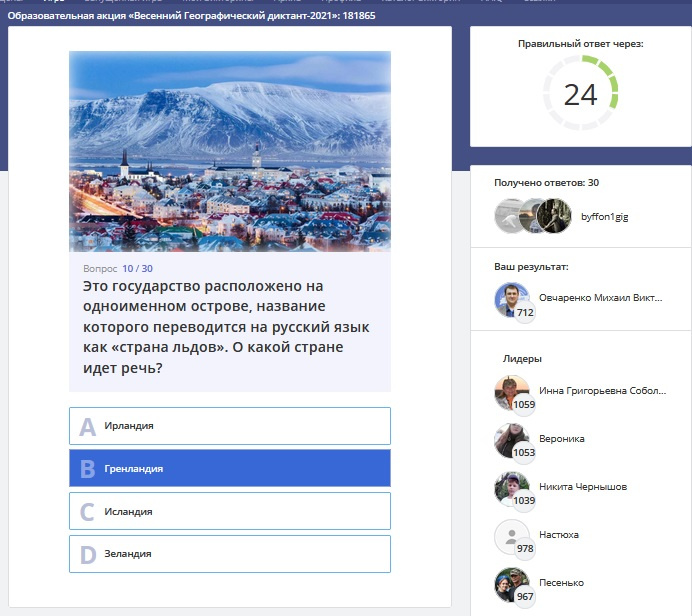Click the byffon1gig respondent avatar
Image resolution: width=692 pixels, height=616 pixels.
[x=554, y=216]
